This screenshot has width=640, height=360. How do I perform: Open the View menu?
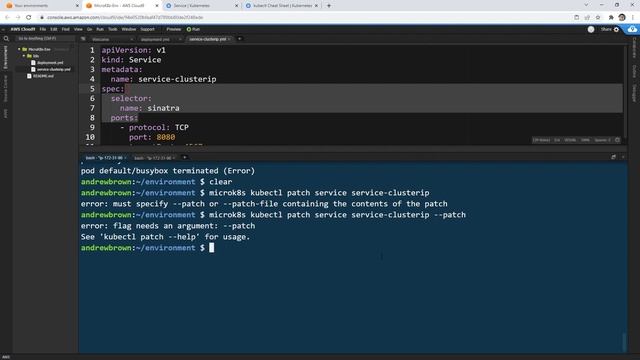[x=78, y=29]
